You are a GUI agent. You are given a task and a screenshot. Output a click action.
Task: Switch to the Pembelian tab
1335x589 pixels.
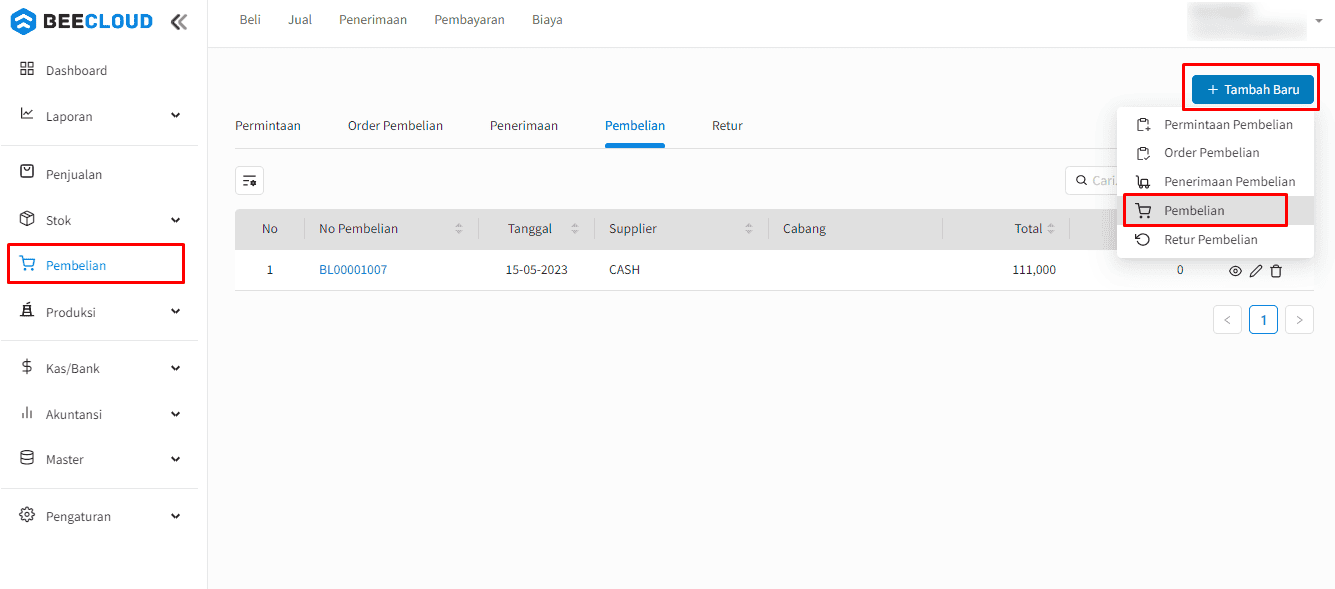(635, 126)
